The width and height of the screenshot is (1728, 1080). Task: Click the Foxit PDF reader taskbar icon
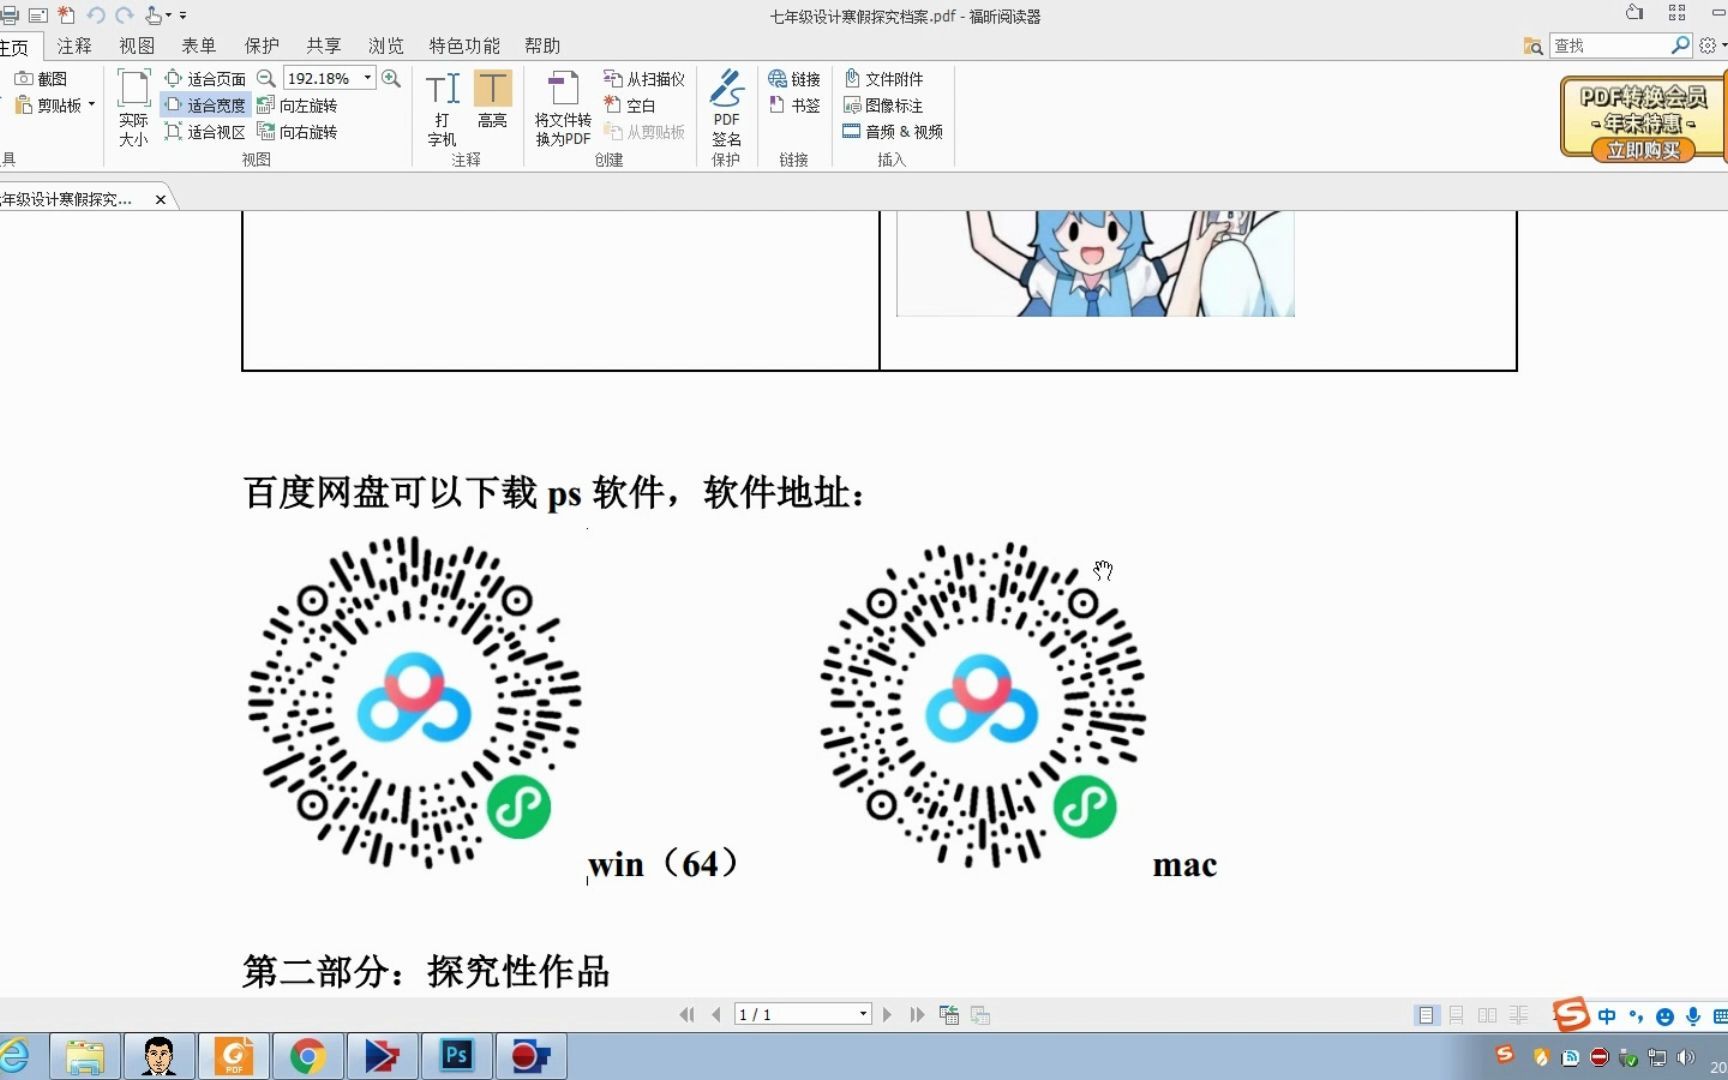coord(234,1056)
